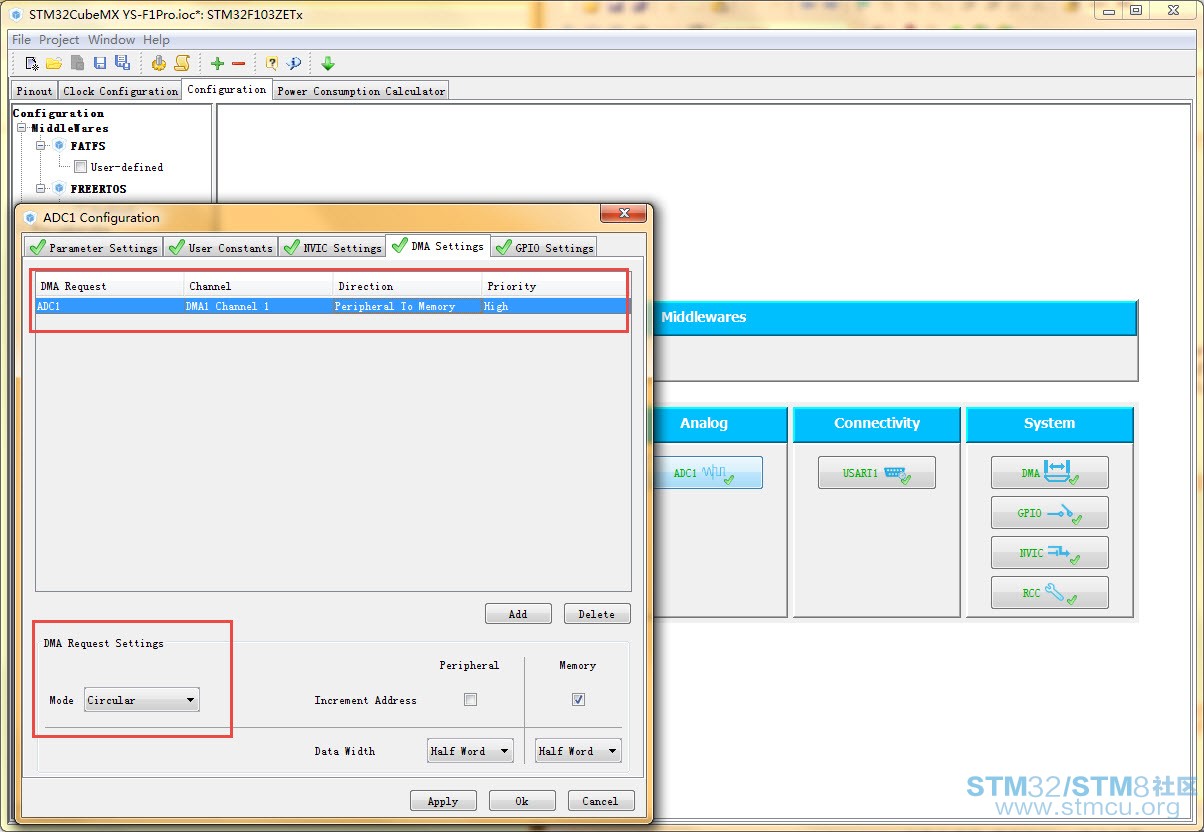
Task: Click the Priority column header
Action: click(x=556, y=286)
